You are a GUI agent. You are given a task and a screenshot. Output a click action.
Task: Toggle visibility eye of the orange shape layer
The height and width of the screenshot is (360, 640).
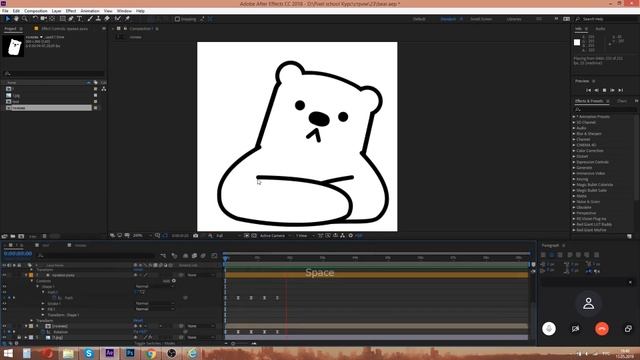(x=4, y=276)
